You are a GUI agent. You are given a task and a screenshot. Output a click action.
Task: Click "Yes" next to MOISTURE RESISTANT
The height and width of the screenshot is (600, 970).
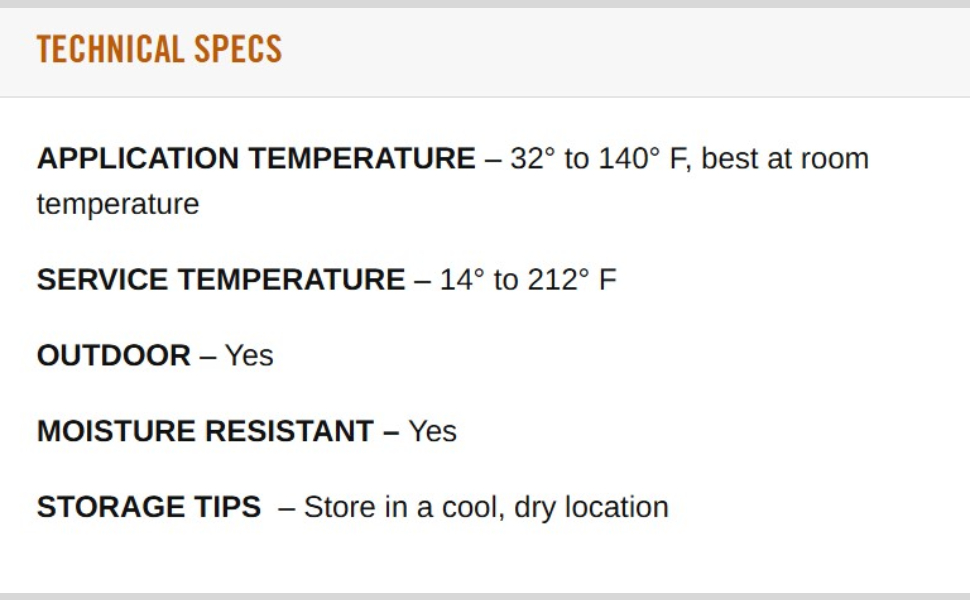pyautogui.click(x=433, y=431)
